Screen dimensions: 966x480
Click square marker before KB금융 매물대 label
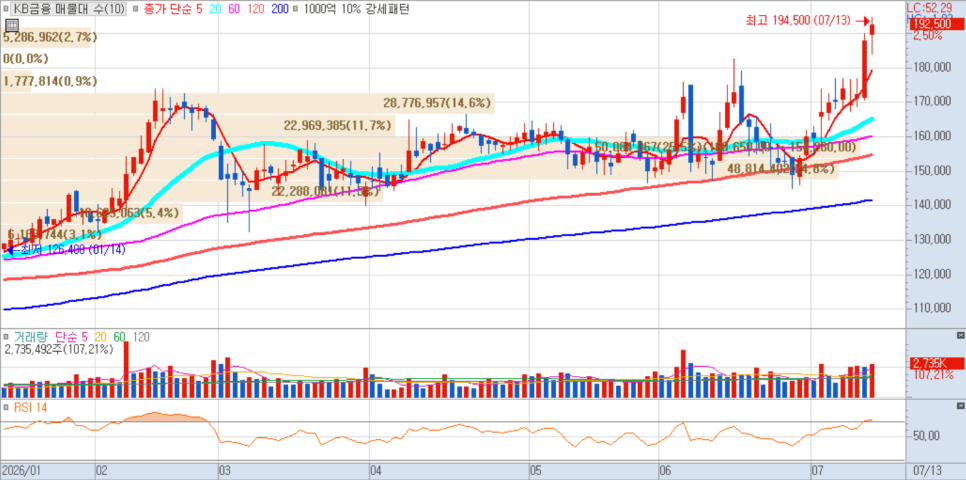pos(6,9)
